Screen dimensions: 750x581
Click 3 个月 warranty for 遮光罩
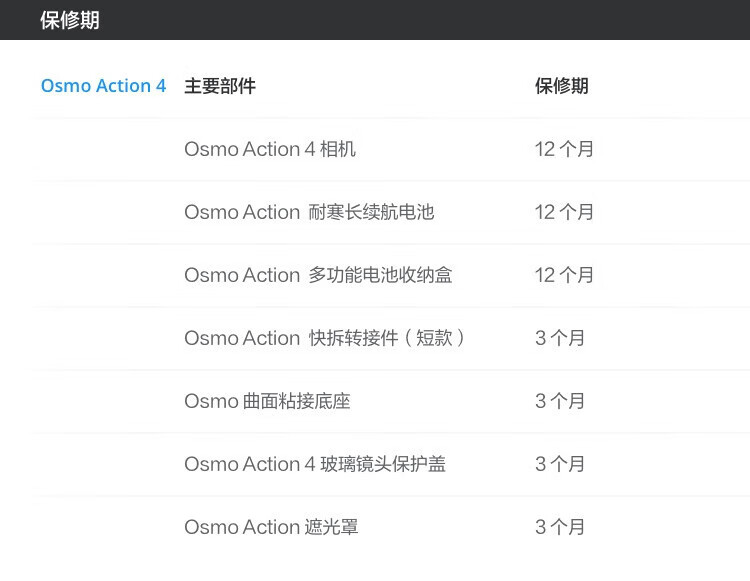(560, 527)
